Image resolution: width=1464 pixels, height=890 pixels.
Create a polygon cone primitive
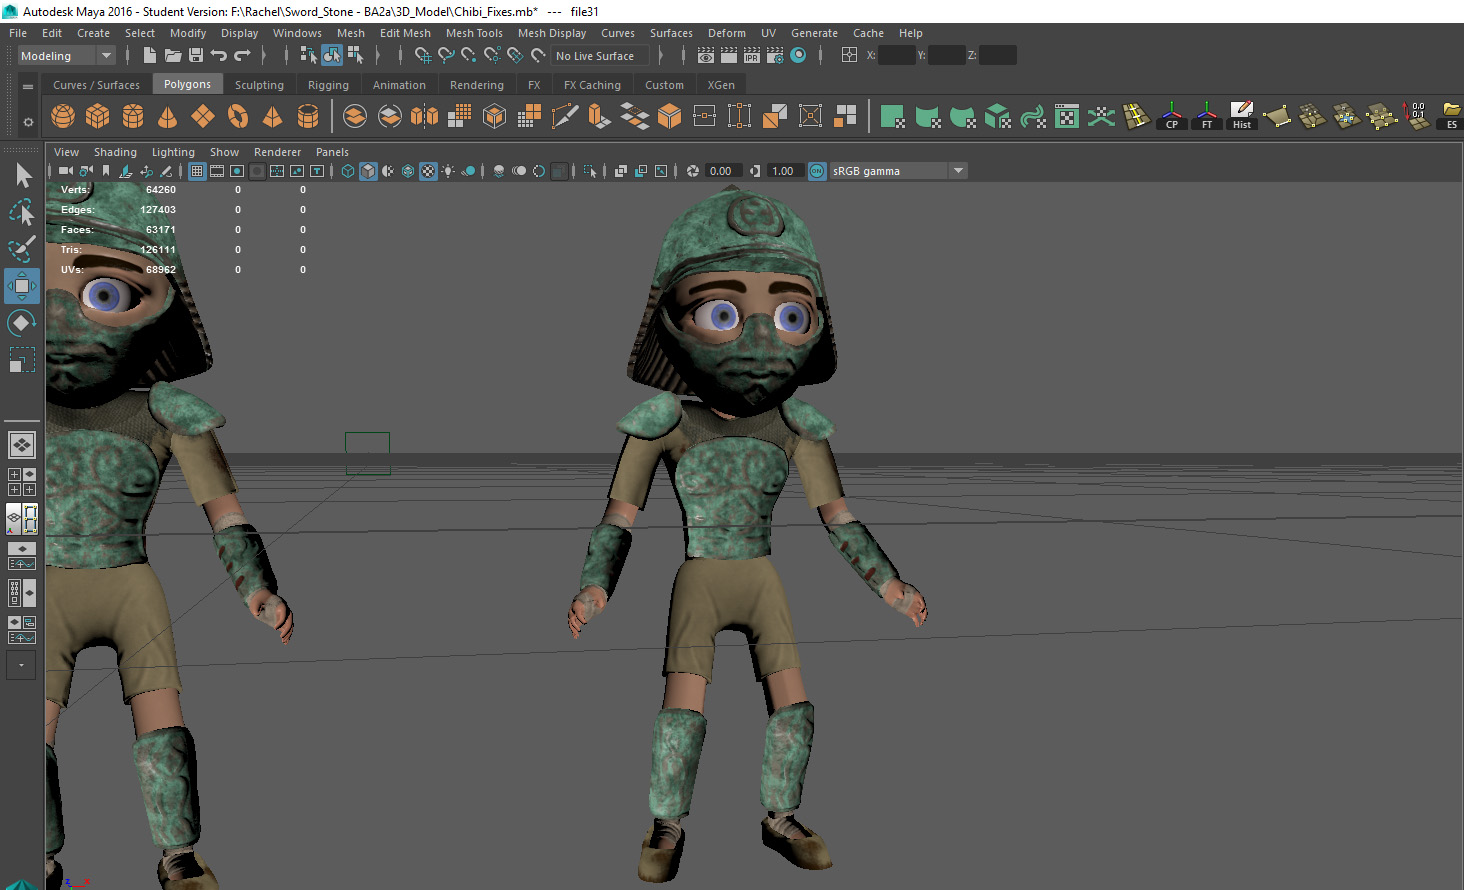[x=167, y=116]
